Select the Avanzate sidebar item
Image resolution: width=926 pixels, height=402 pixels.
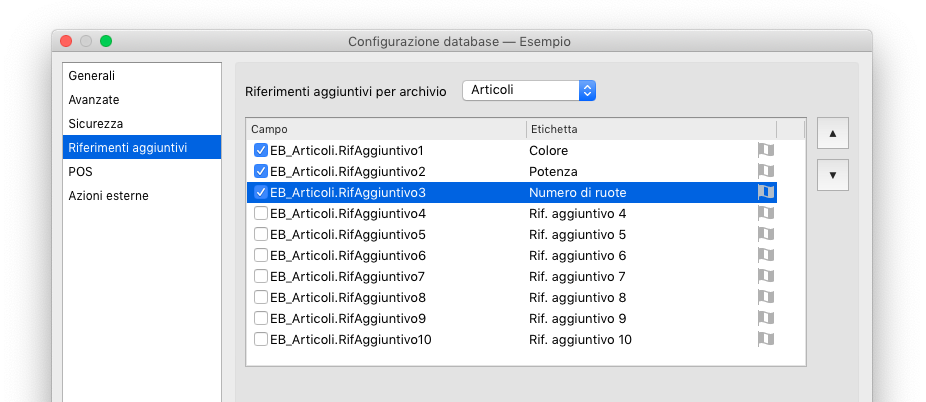point(94,100)
